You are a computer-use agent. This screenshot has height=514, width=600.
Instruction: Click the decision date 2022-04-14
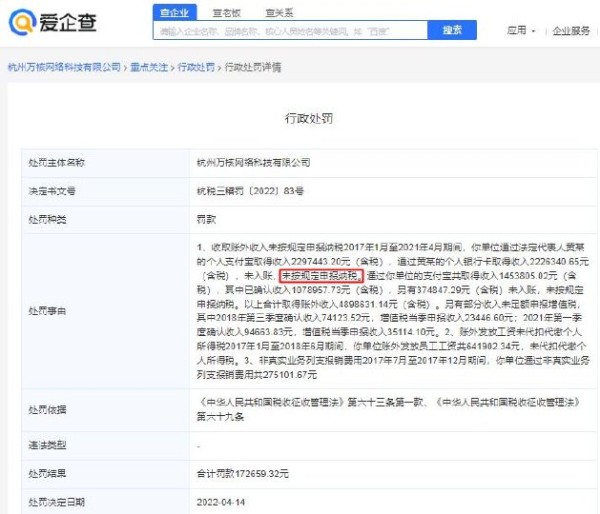click(219, 501)
